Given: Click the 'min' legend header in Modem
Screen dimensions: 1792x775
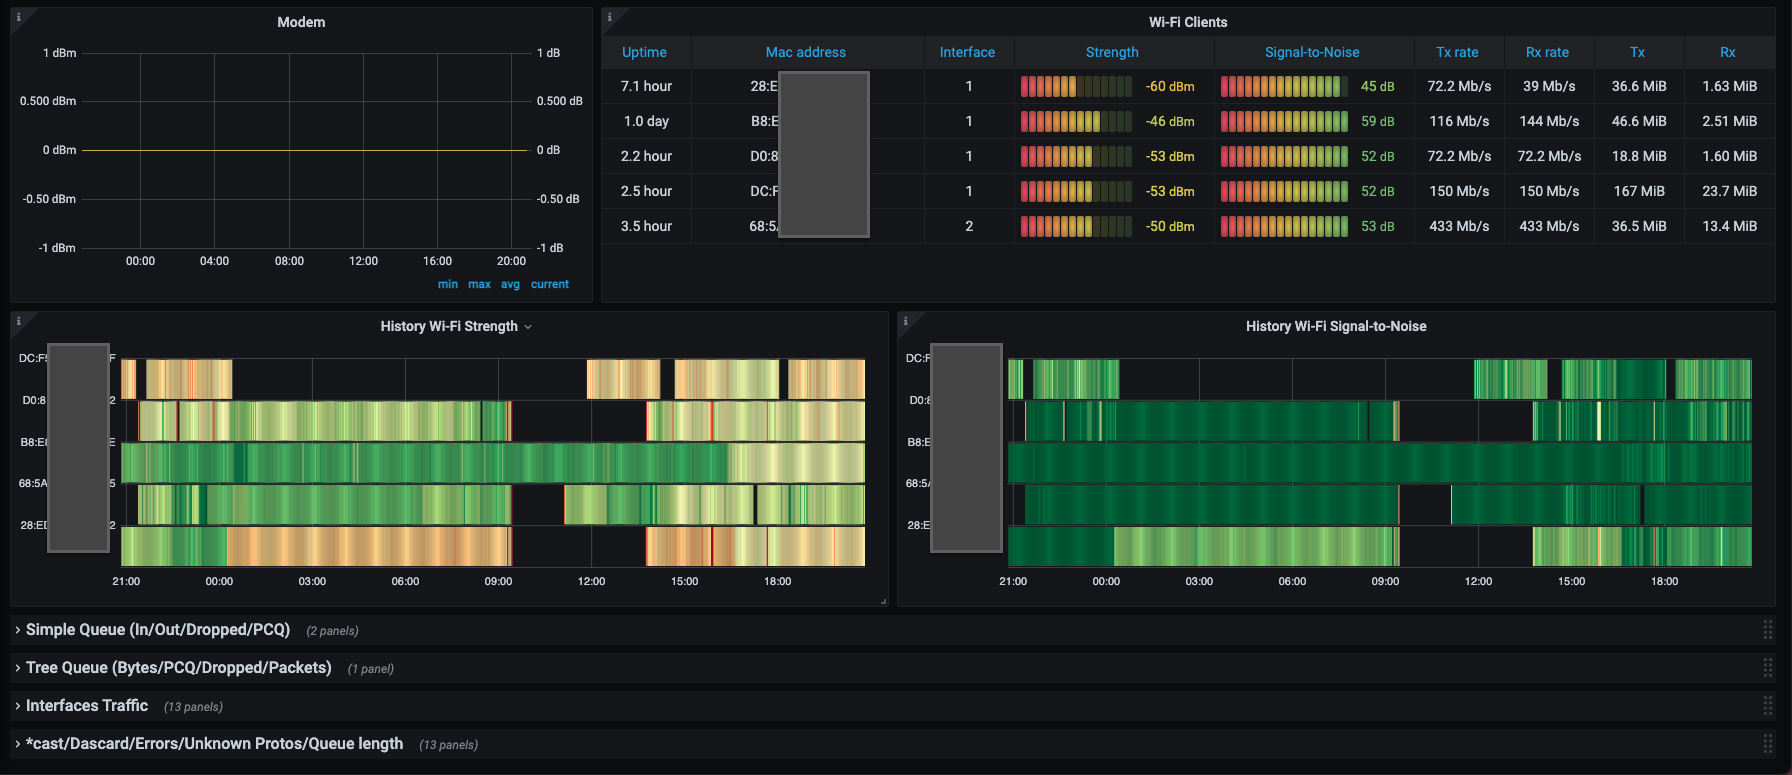Looking at the screenshot, I should coord(447,285).
